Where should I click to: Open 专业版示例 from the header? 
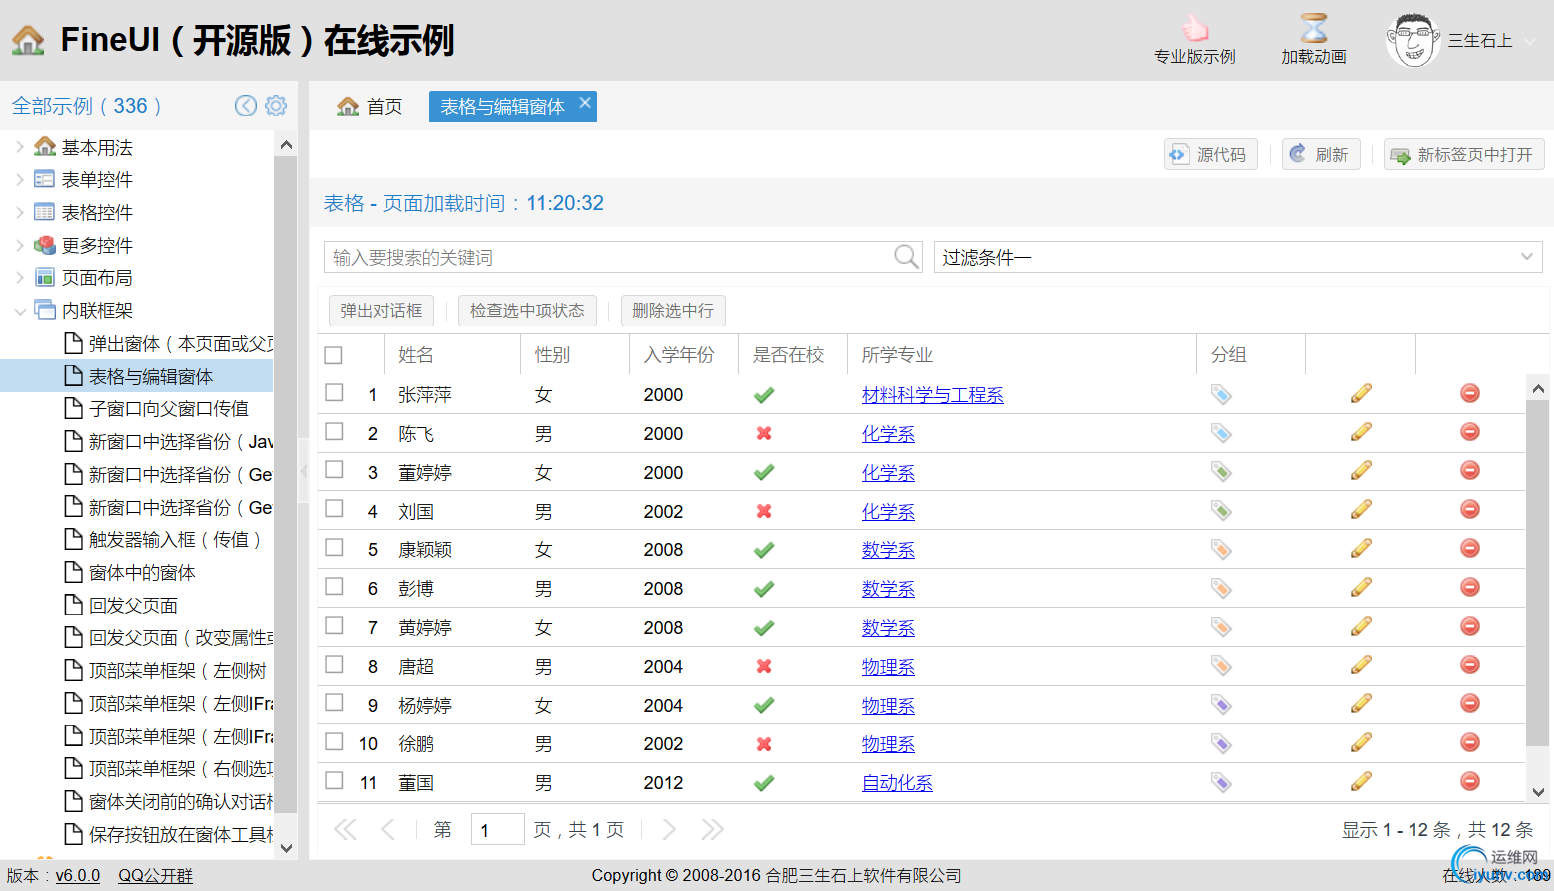1194,40
